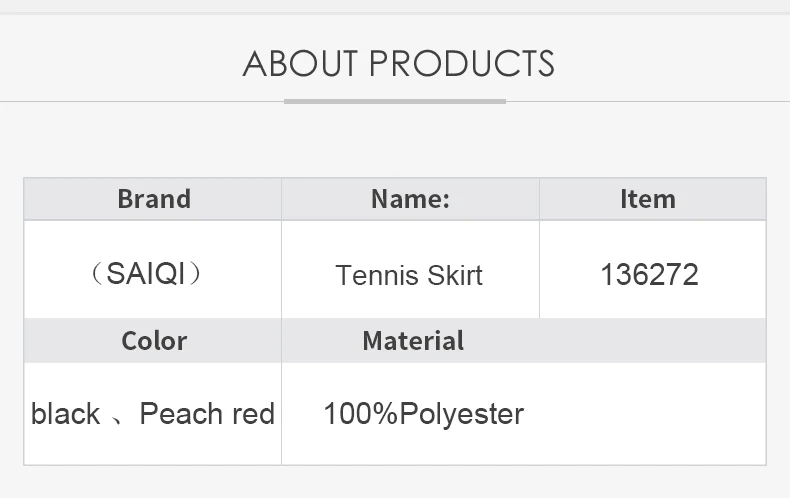The width and height of the screenshot is (790, 498).
Task: Click empty header cell right of Material
Action: tap(650, 341)
